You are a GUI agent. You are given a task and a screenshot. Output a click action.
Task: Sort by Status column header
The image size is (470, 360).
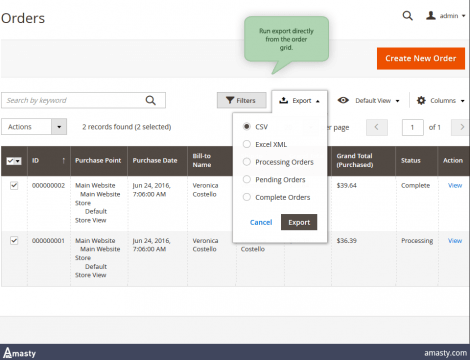point(416,161)
